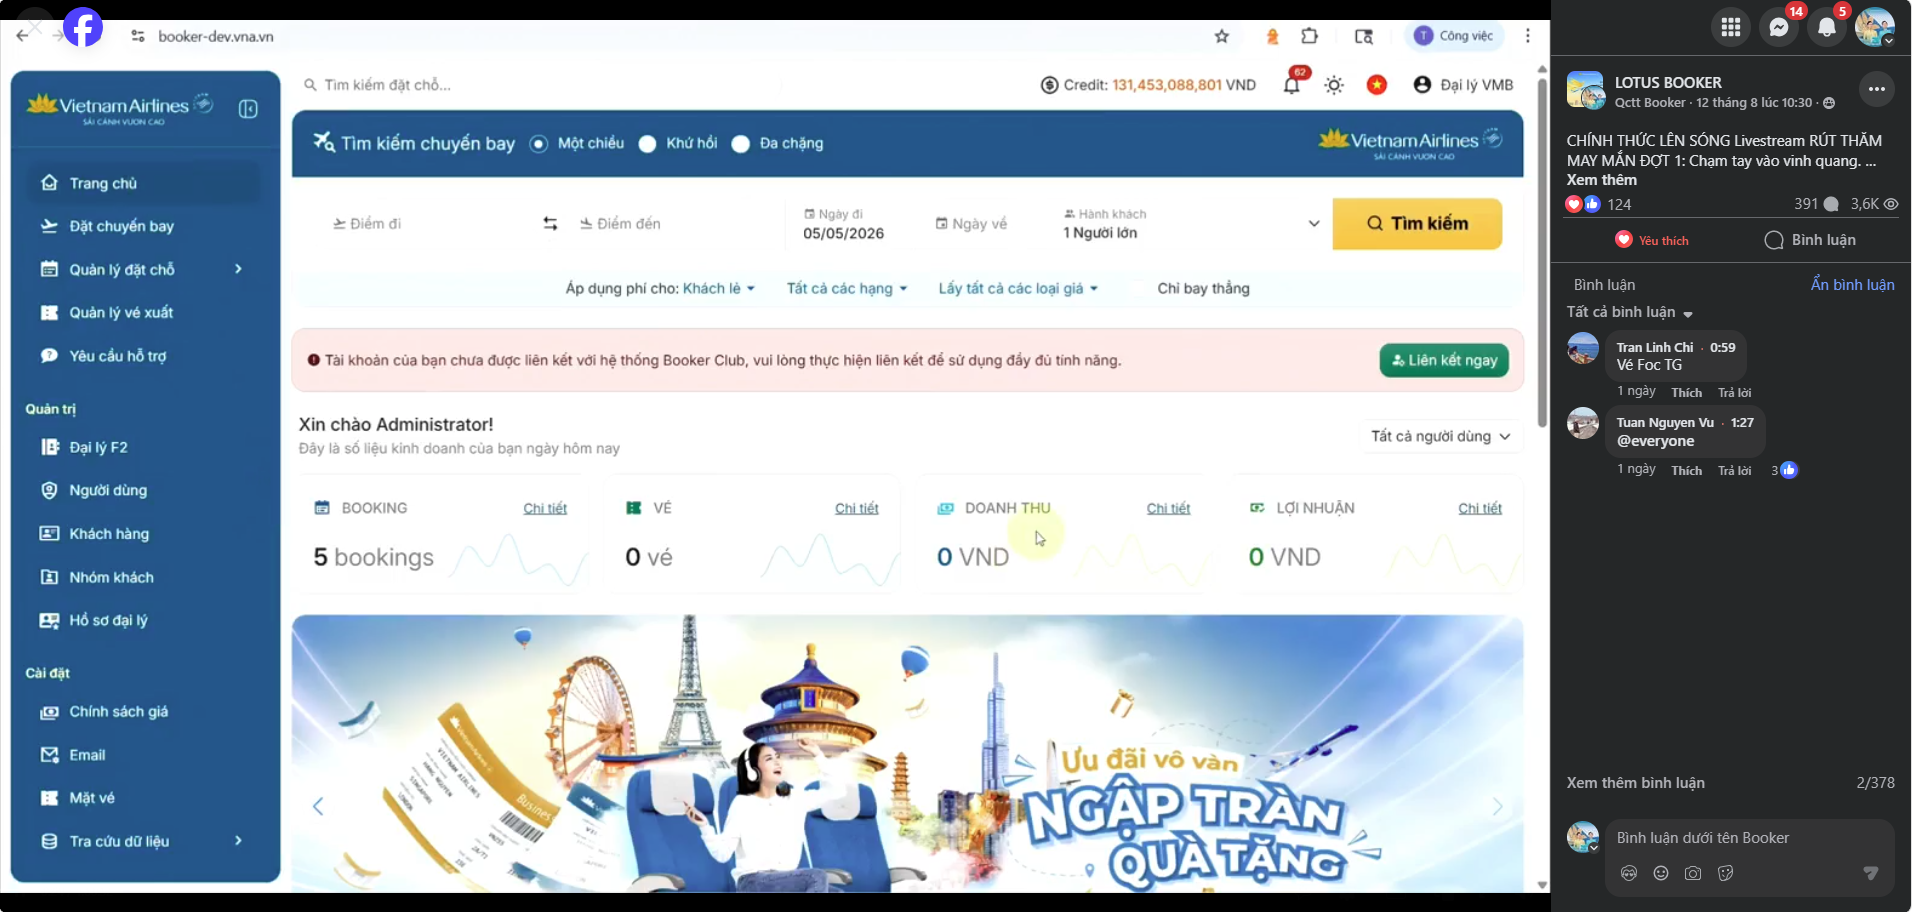Open the browser extensions puzzle icon
Viewport: 1913px width, 912px height.
[x=1309, y=36]
